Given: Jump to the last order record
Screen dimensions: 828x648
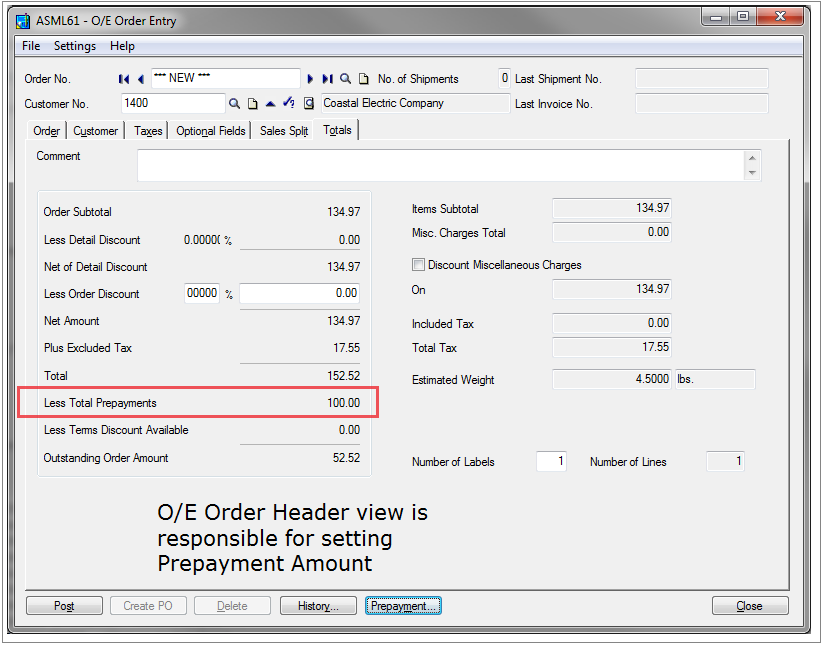Looking at the screenshot, I should pos(327,79).
